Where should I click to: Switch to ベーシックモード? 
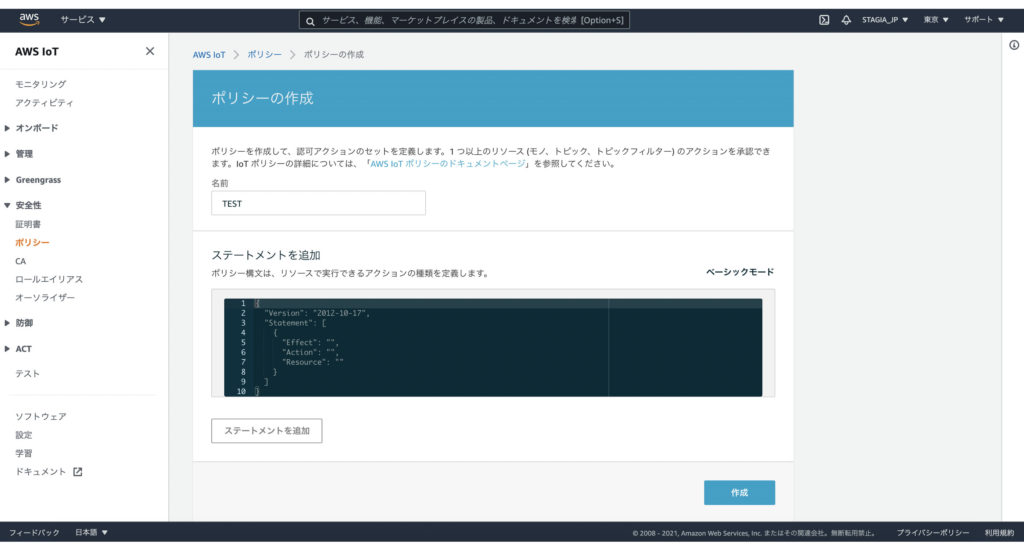point(739,272)
